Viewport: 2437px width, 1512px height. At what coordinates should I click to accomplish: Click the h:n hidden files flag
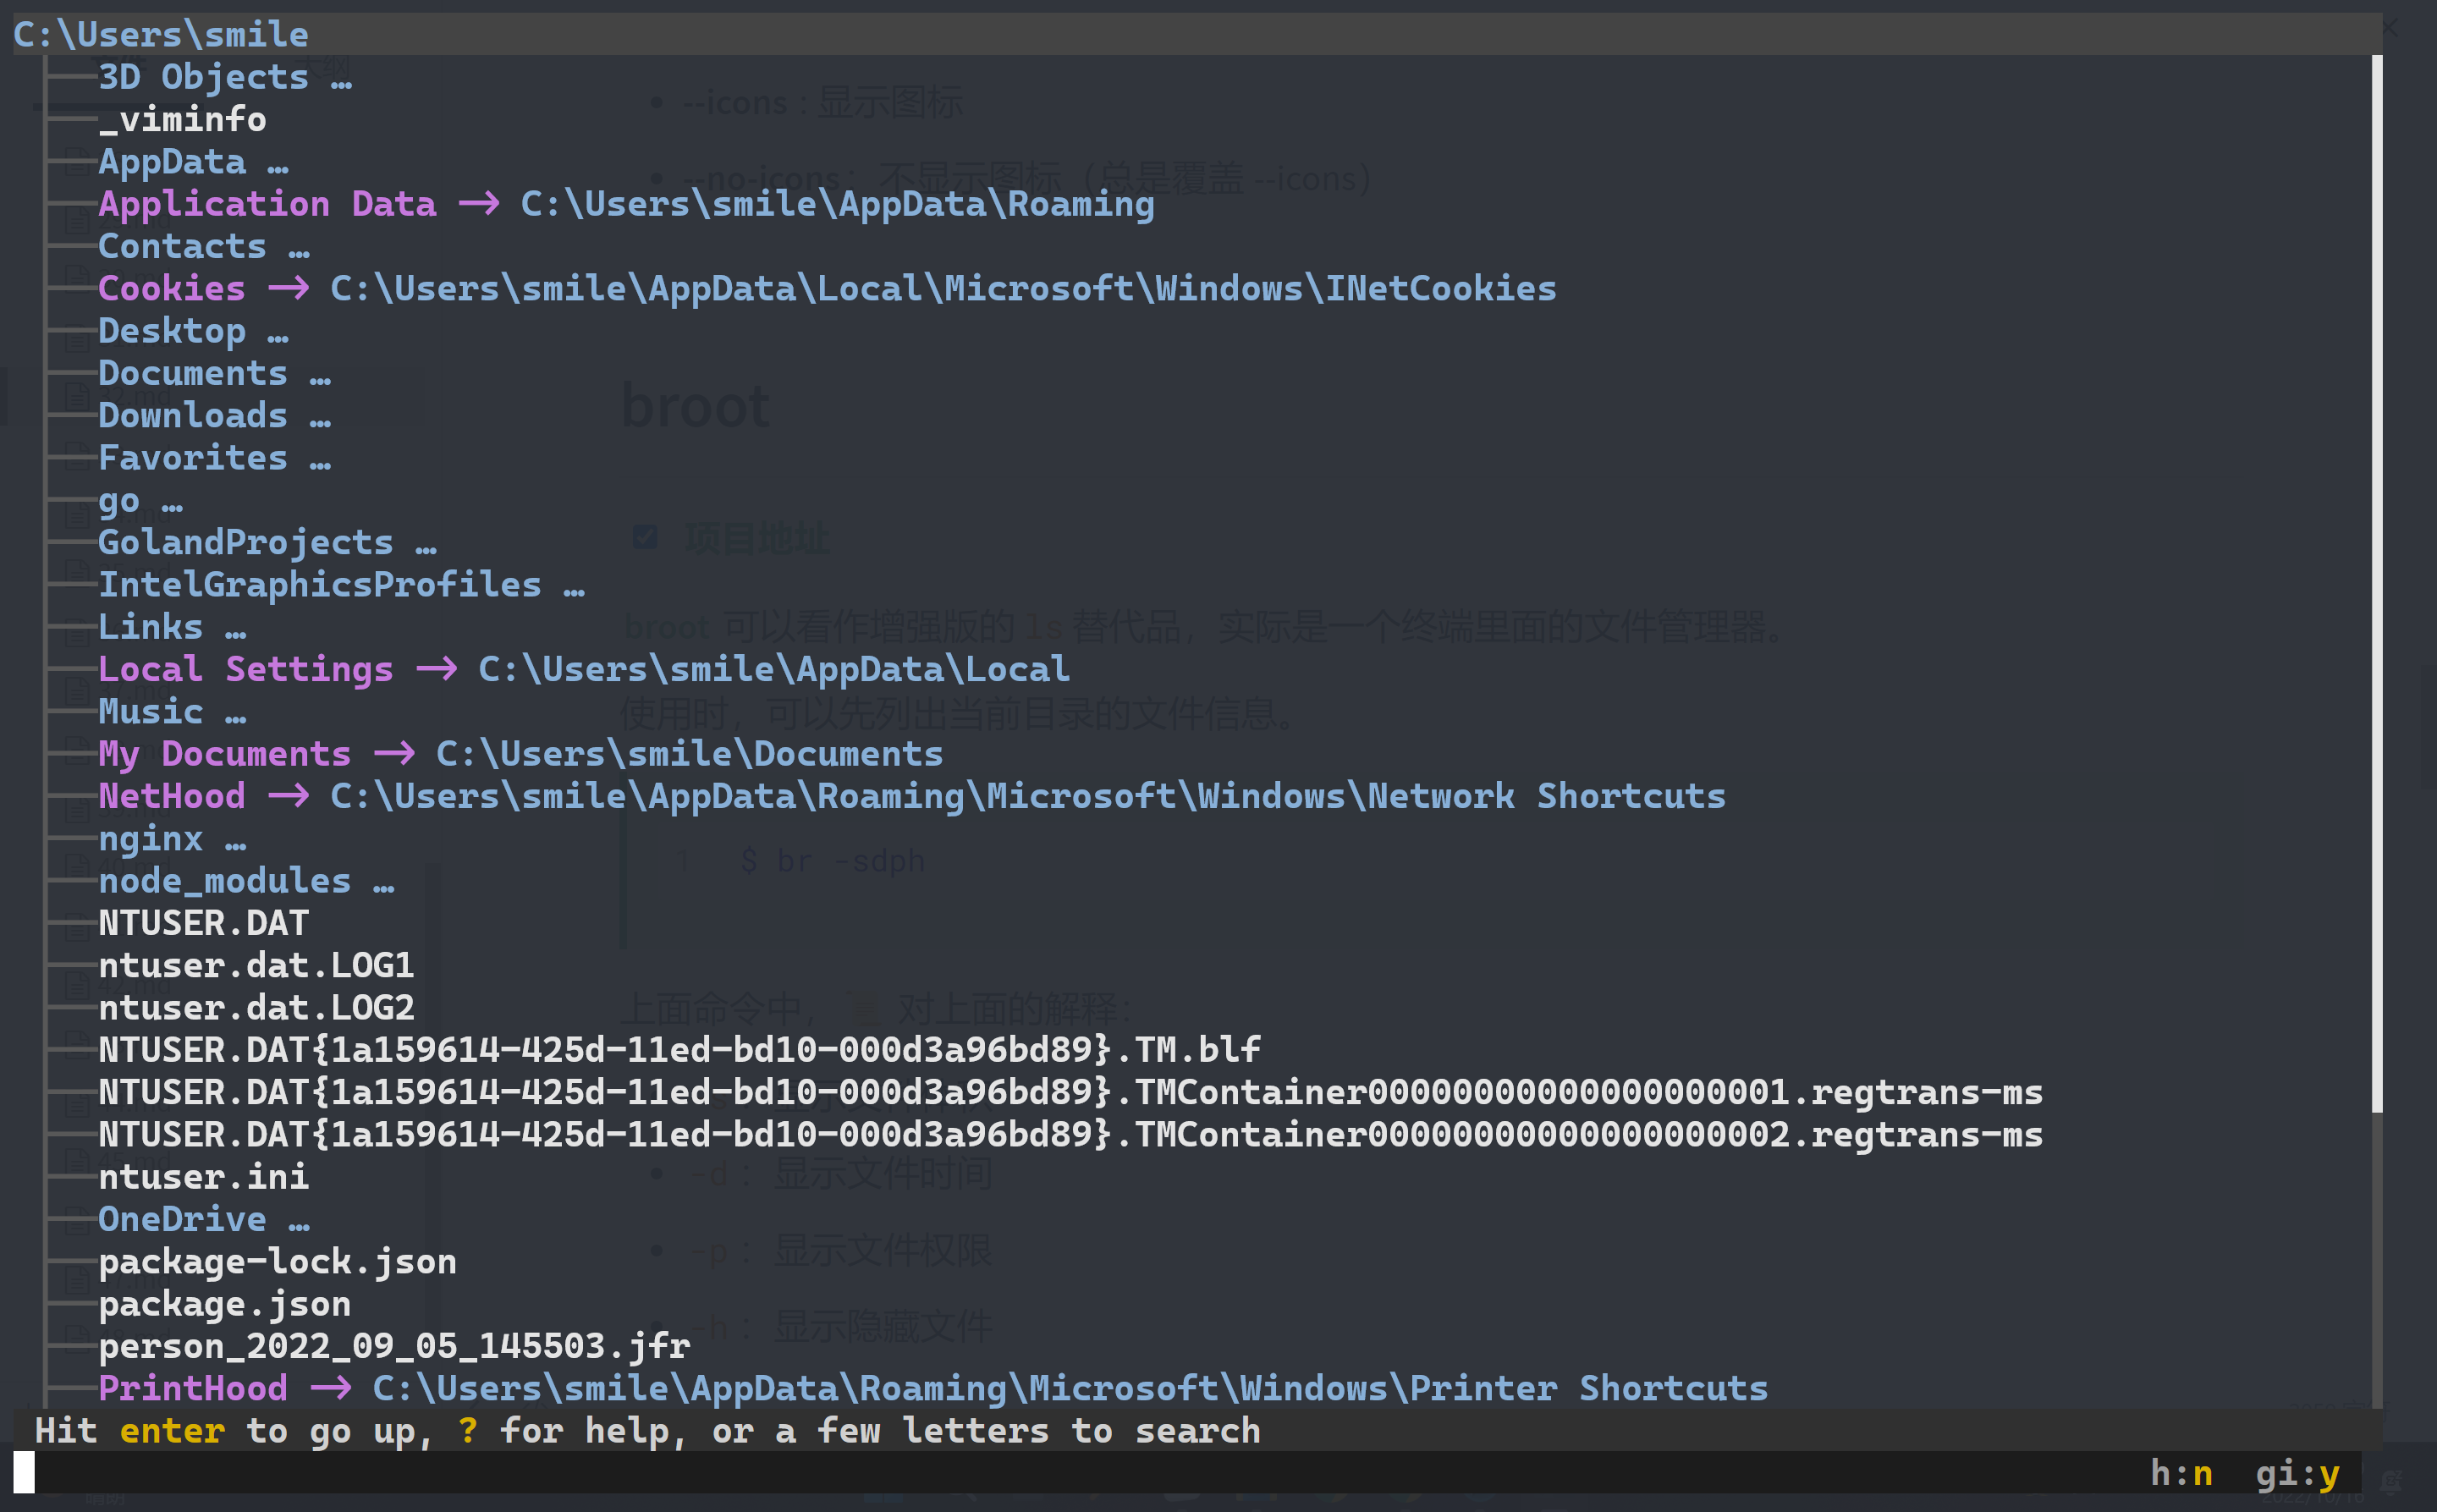pos(2181,1473)
